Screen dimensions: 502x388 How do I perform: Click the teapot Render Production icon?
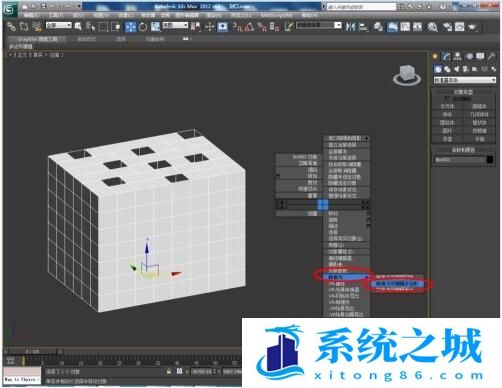pos(473,27)
